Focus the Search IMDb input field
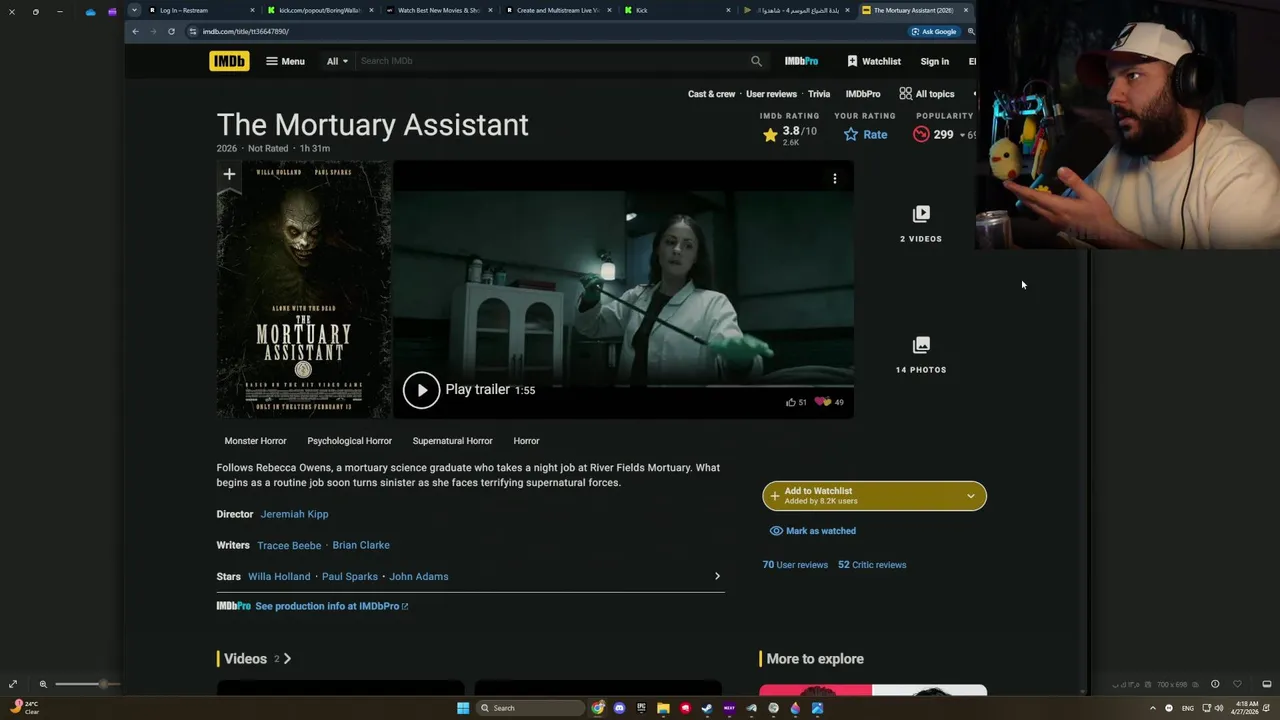The image size is (1280, 720). 550,61
